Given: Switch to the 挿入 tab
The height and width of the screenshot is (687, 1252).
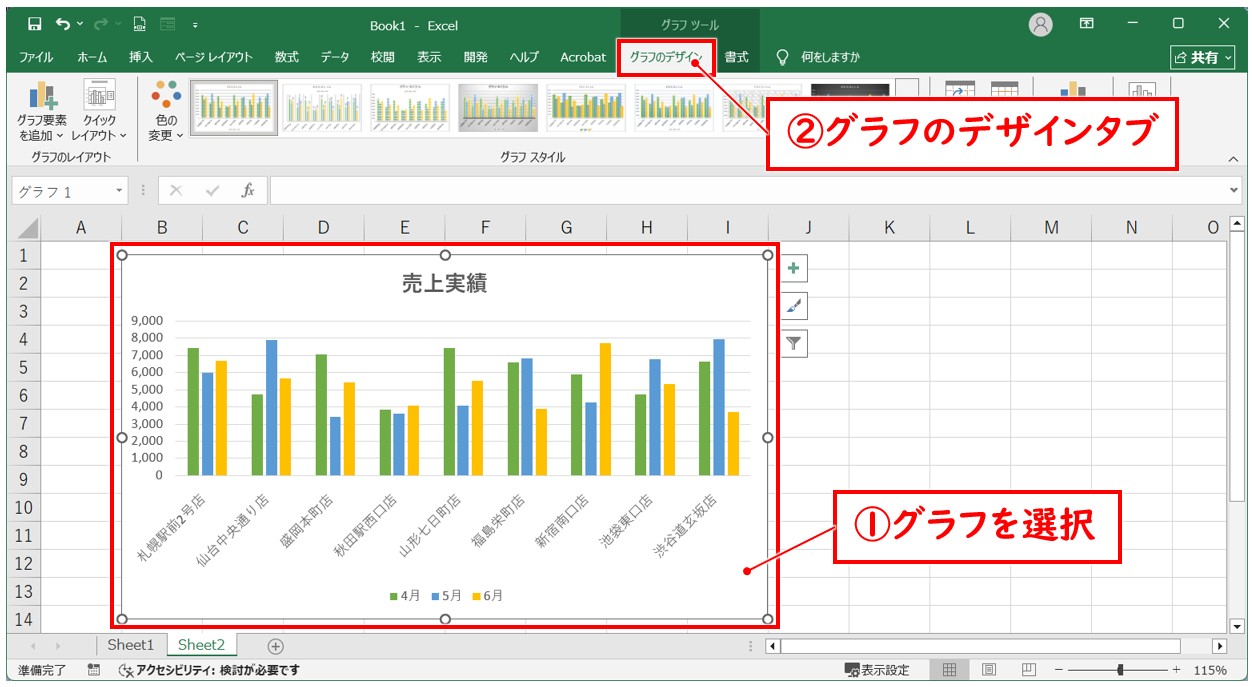Looking at the screenshot, I should tap(141, 57).
